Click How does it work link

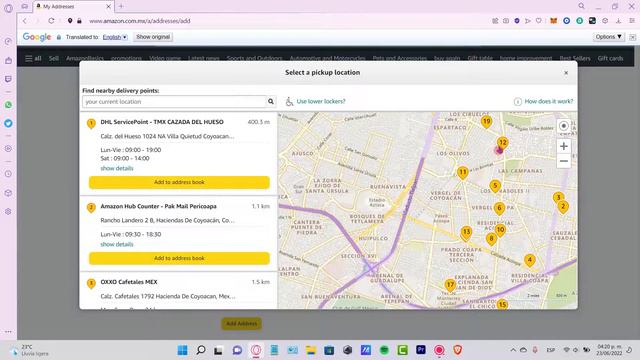click(x=549, y=101)
